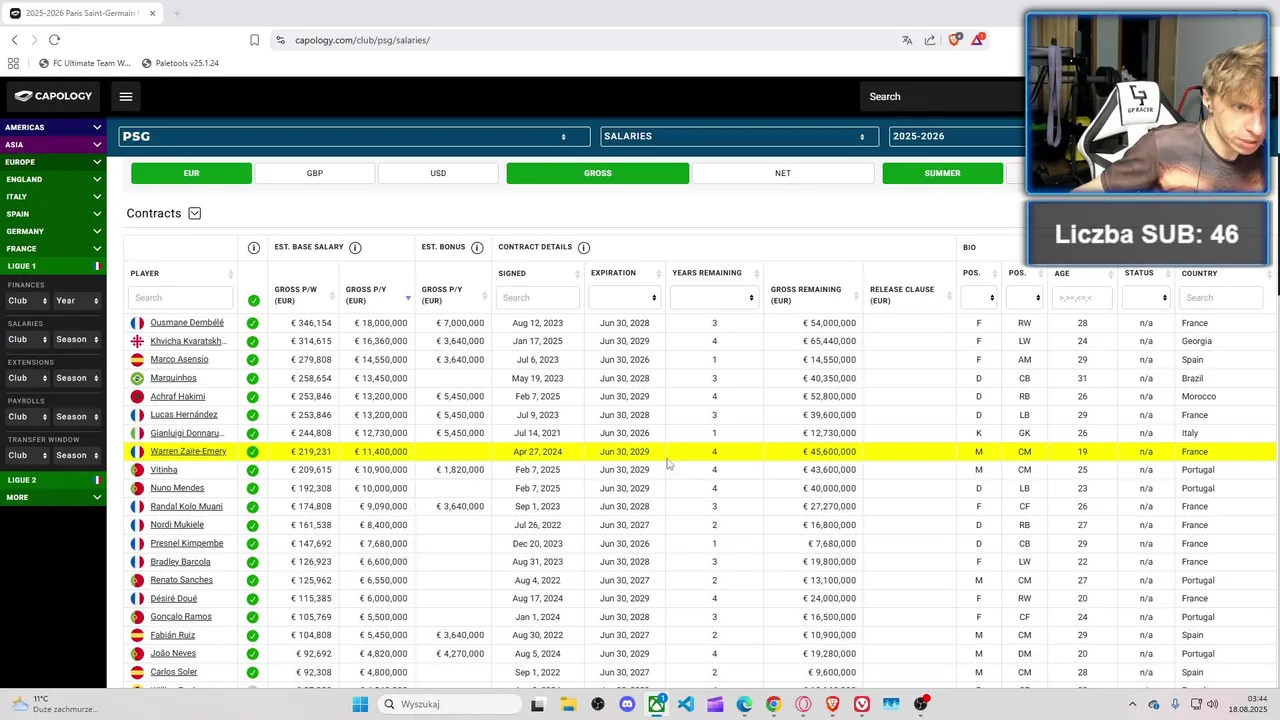The height and width of the screenshot is (720, 1280).
Task: Open Status filter dropdown
Action: tap(1146, 297)
